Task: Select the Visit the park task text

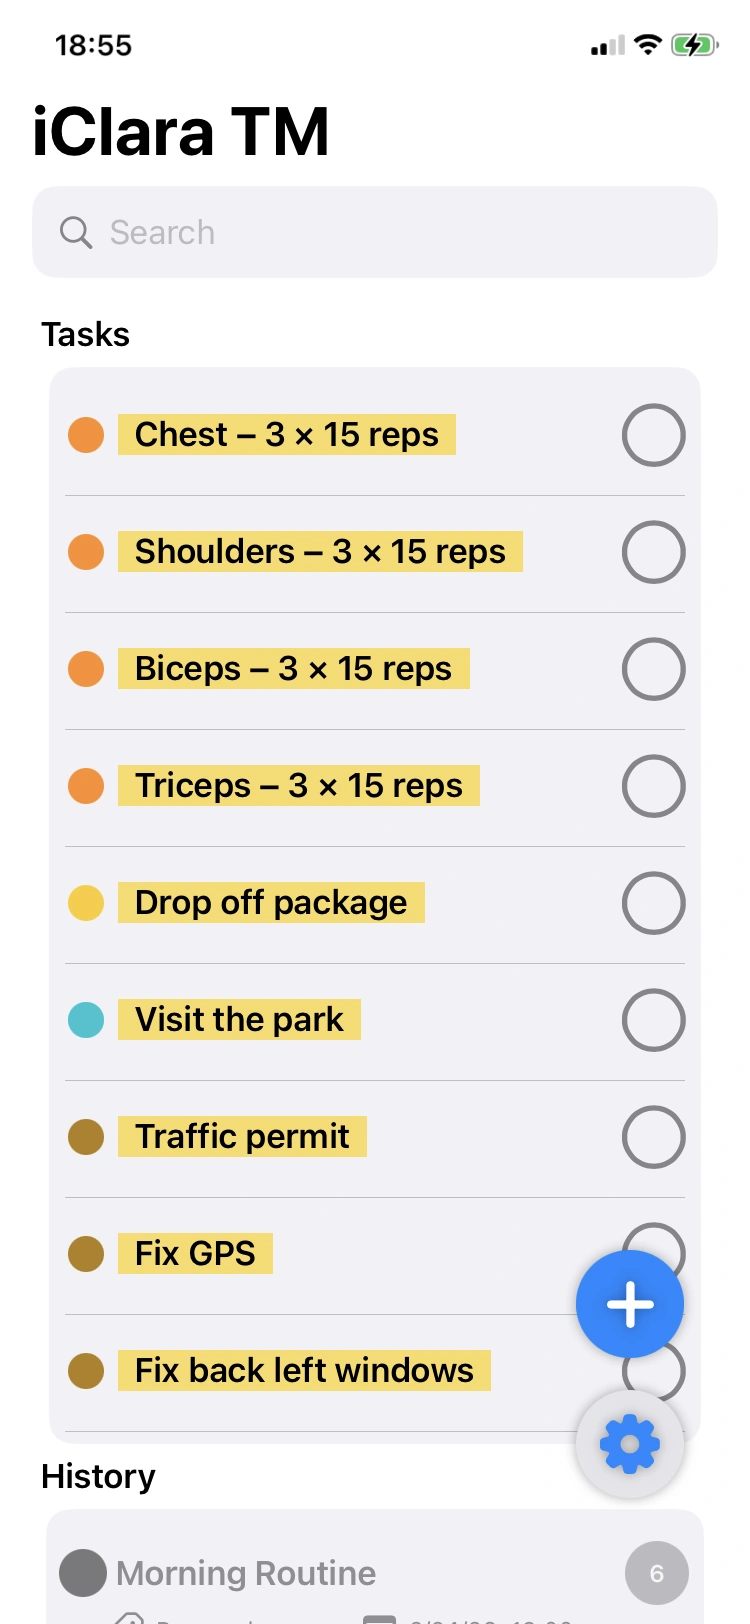Action: click(238, 1019)
